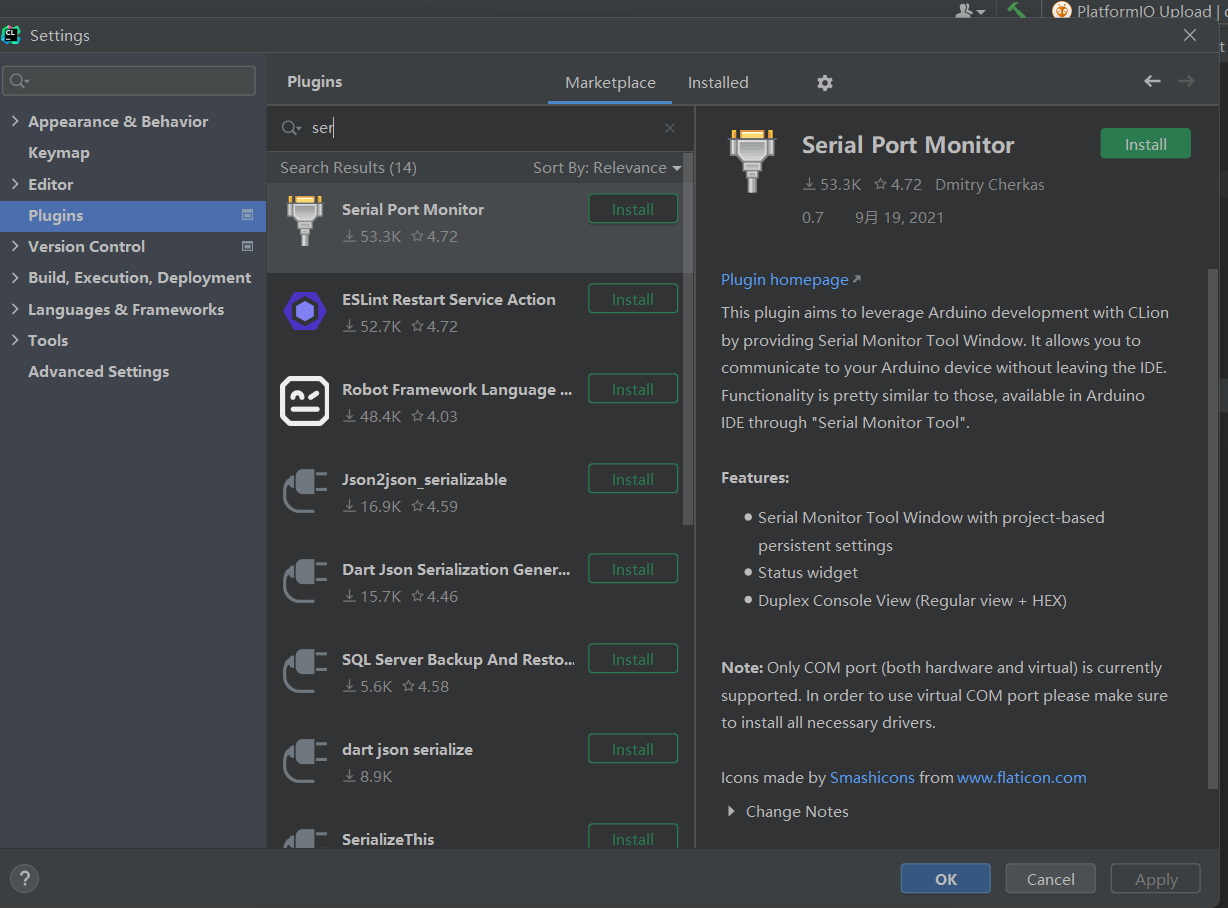Select the SerializeThis plugin entry
1228x908 pixels.
[475, 838]
